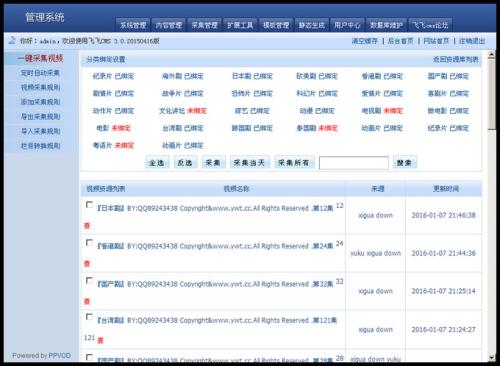
Task: Open the 模板管理 menu
Action: (x=276, y=25)
